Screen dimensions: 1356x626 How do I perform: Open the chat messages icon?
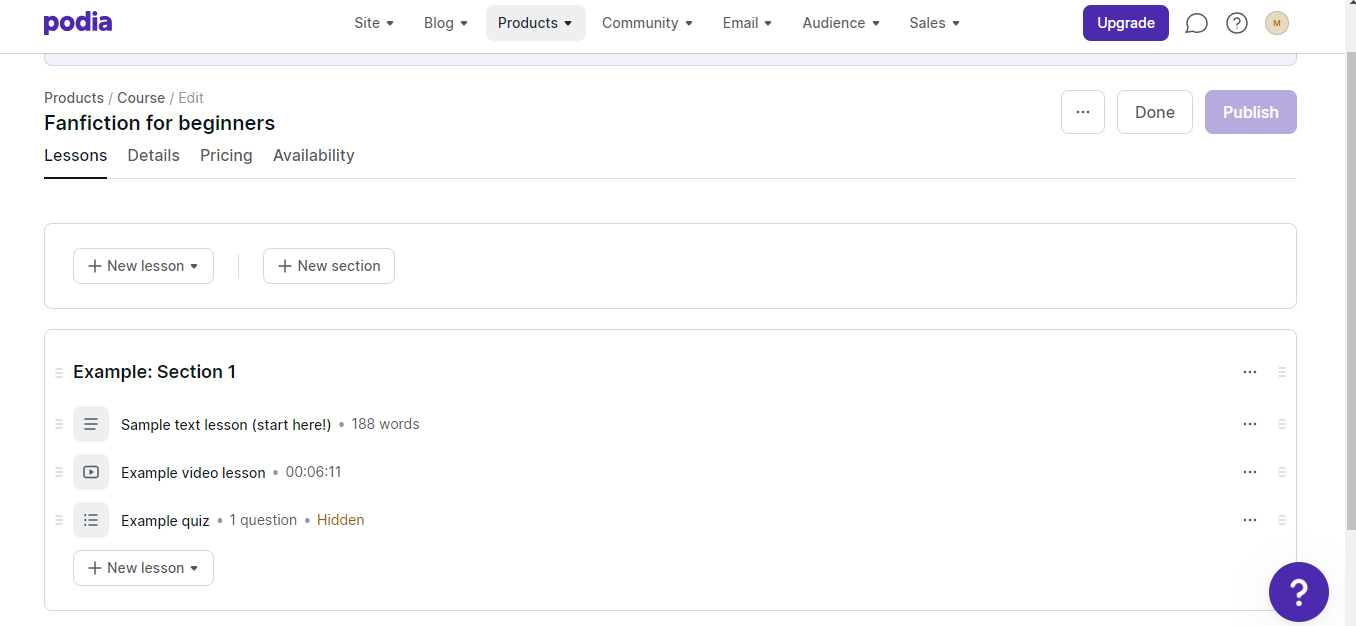[x=1196, y=23]
